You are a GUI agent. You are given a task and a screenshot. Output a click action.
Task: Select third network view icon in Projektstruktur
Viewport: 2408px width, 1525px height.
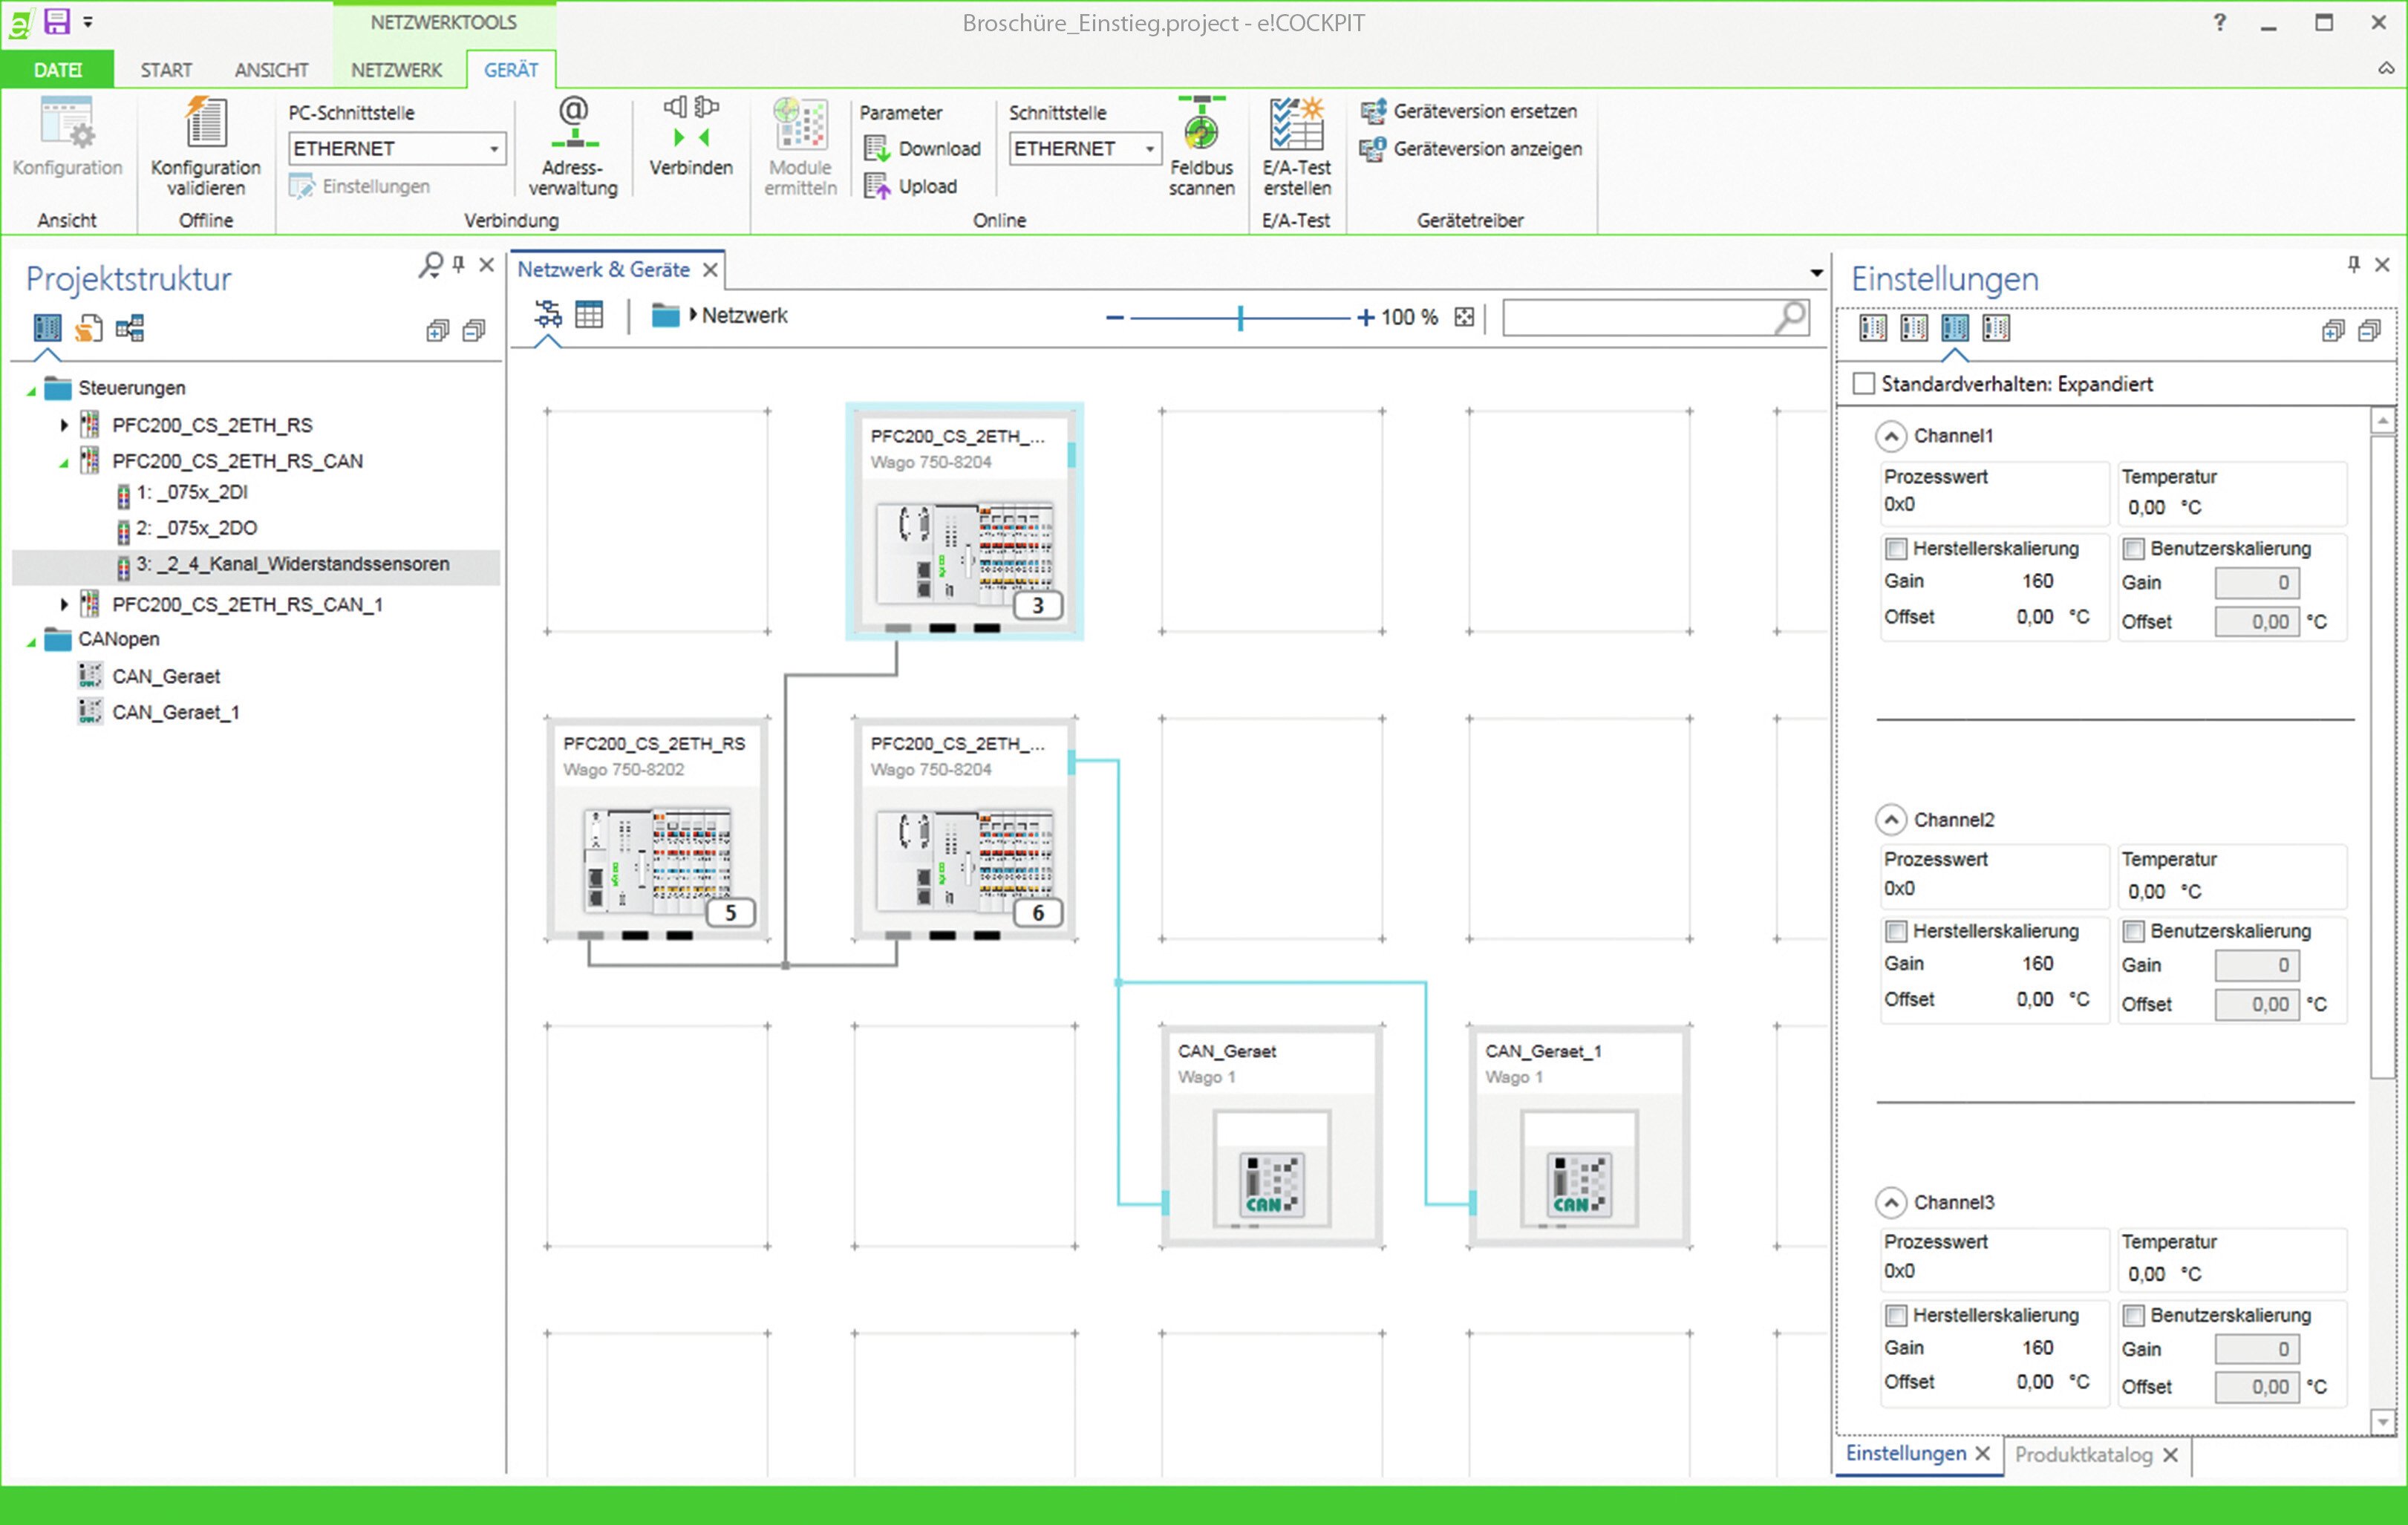tap(130, 328)
